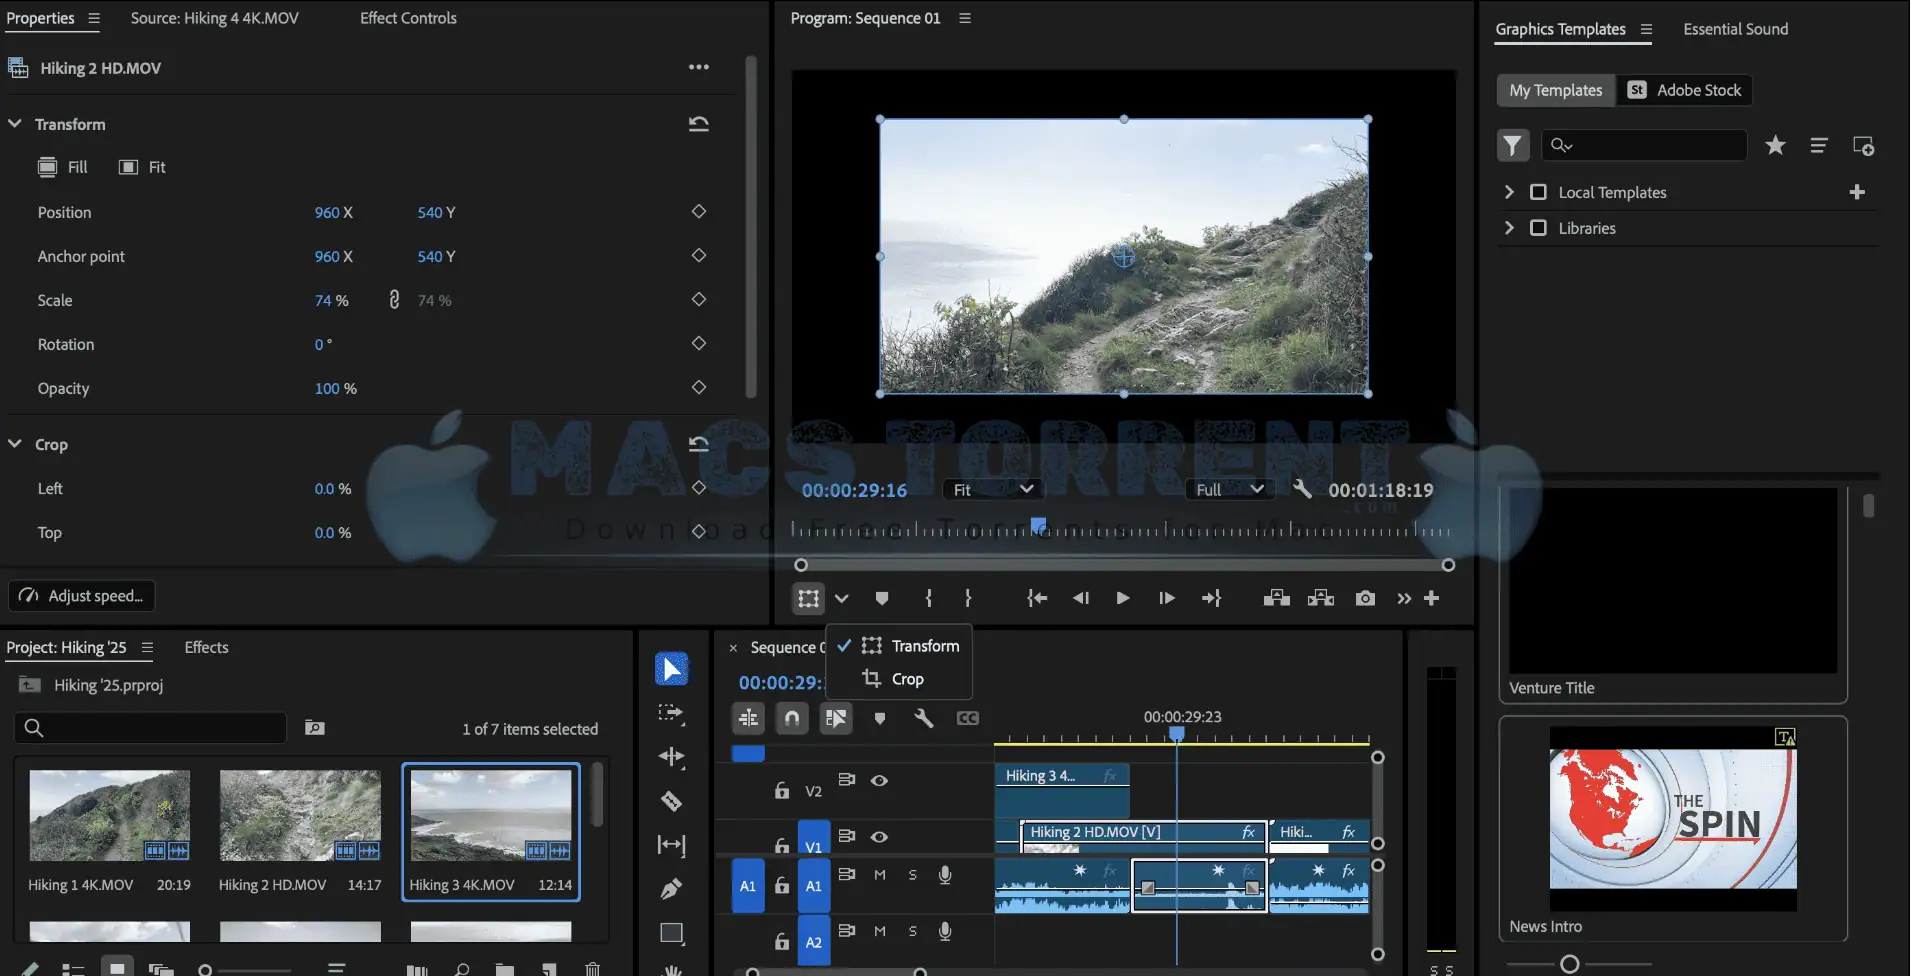Toggle closed captions track button in timeline
The width and height of the screenshot is (1911, 976).
point(967,718)
